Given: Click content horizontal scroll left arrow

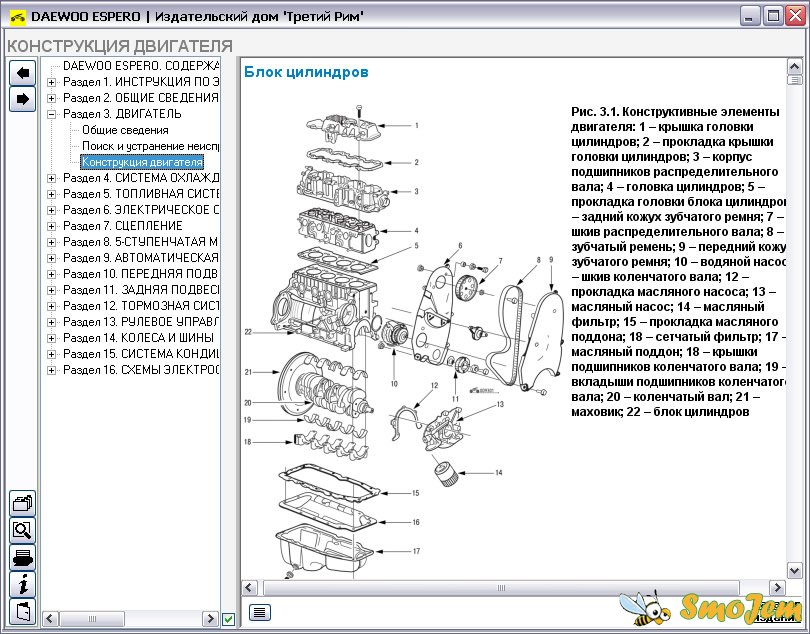Looking at the screenshot, I should [249, 587].
